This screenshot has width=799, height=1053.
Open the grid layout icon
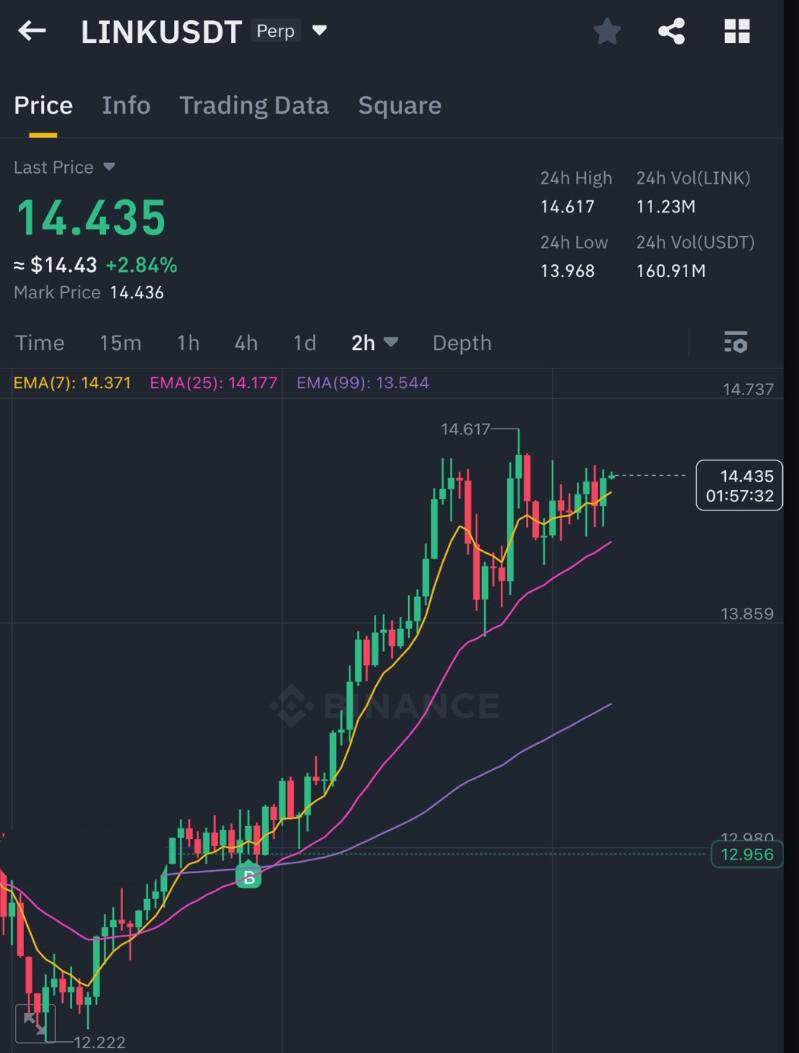pyautogui.click(x=737, y=32)
